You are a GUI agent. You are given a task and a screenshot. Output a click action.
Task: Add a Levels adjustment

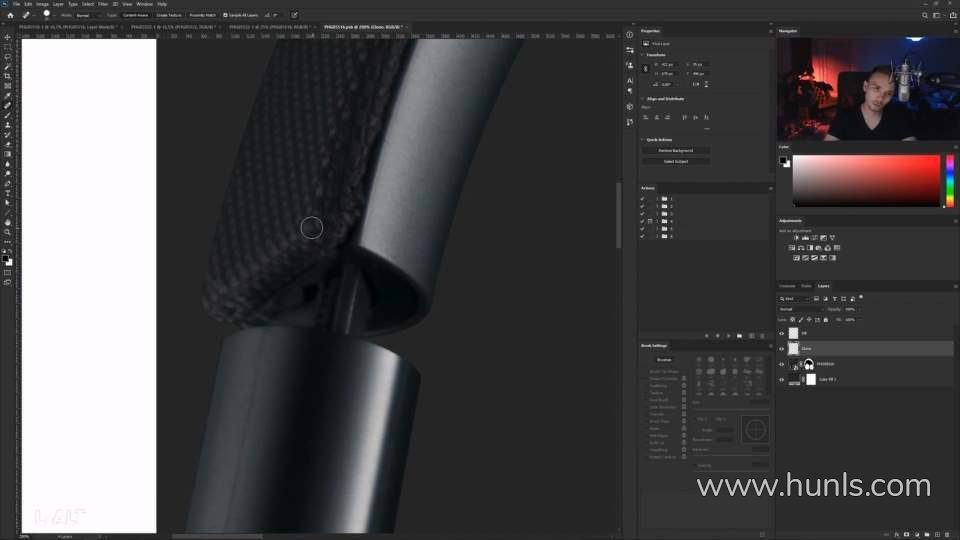pos(805,238)
